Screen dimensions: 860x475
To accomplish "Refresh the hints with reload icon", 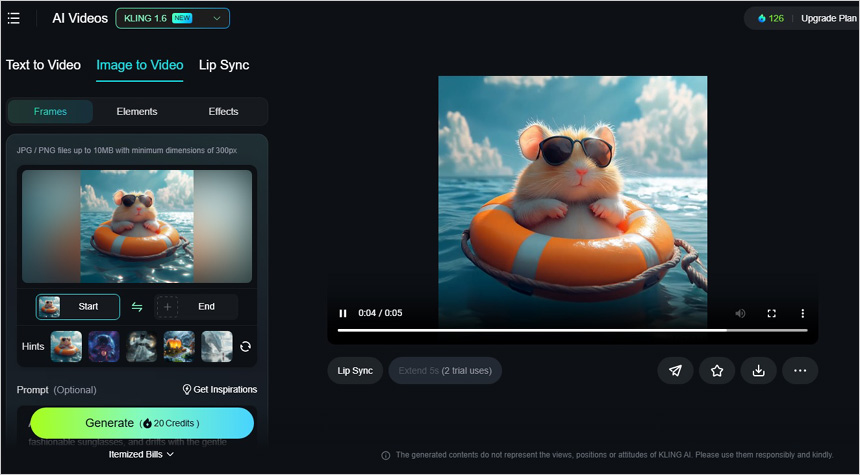I will [245, 347].
